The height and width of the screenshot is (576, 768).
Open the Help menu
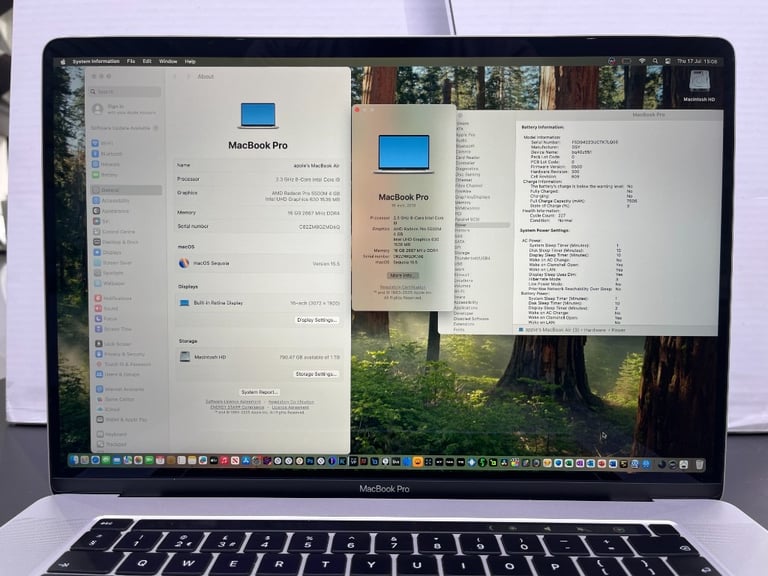tap(190, 62)
